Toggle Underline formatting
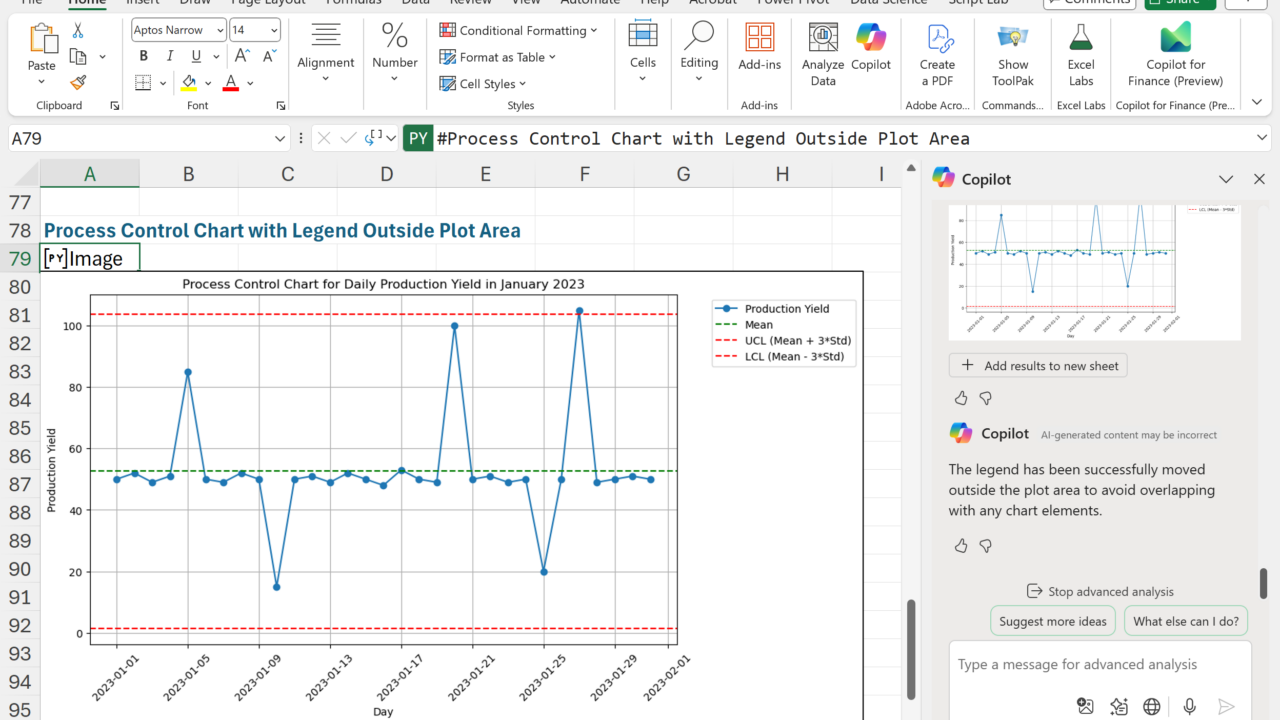1280x720 pixels. click(x=196, y=56)
